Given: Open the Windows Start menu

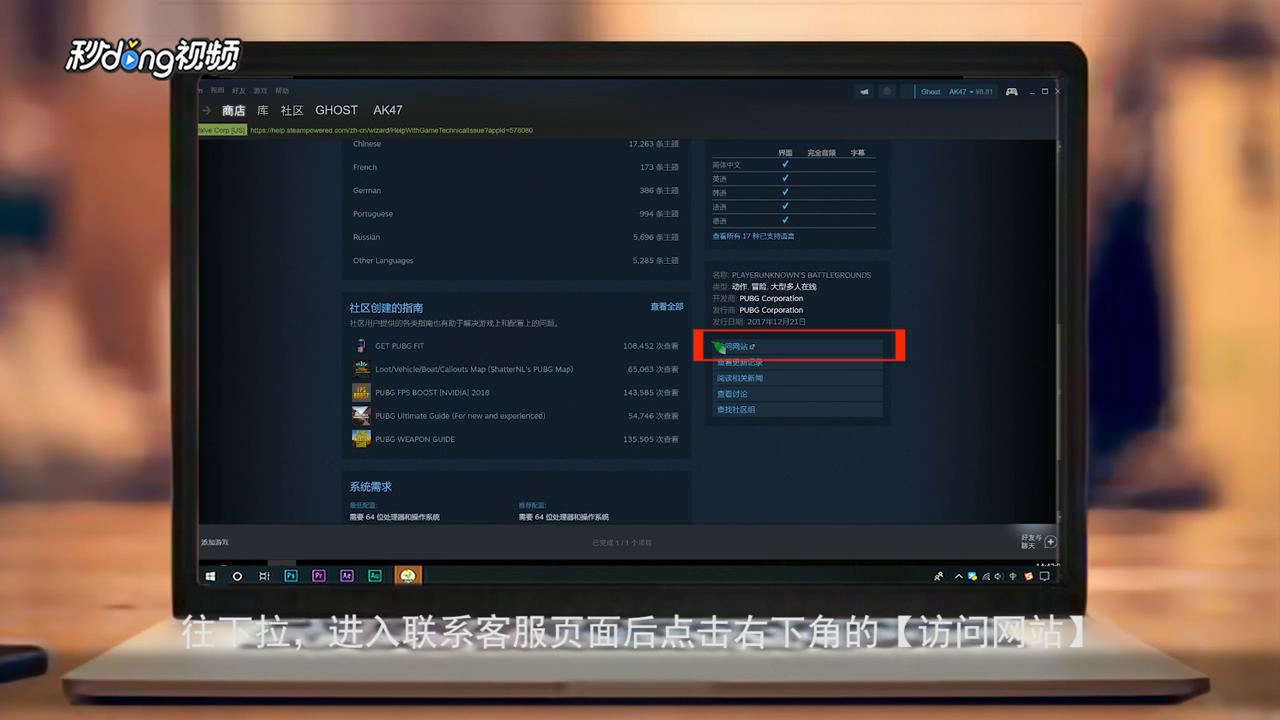Looking at the screenshot, I should (x=211, y=576).
